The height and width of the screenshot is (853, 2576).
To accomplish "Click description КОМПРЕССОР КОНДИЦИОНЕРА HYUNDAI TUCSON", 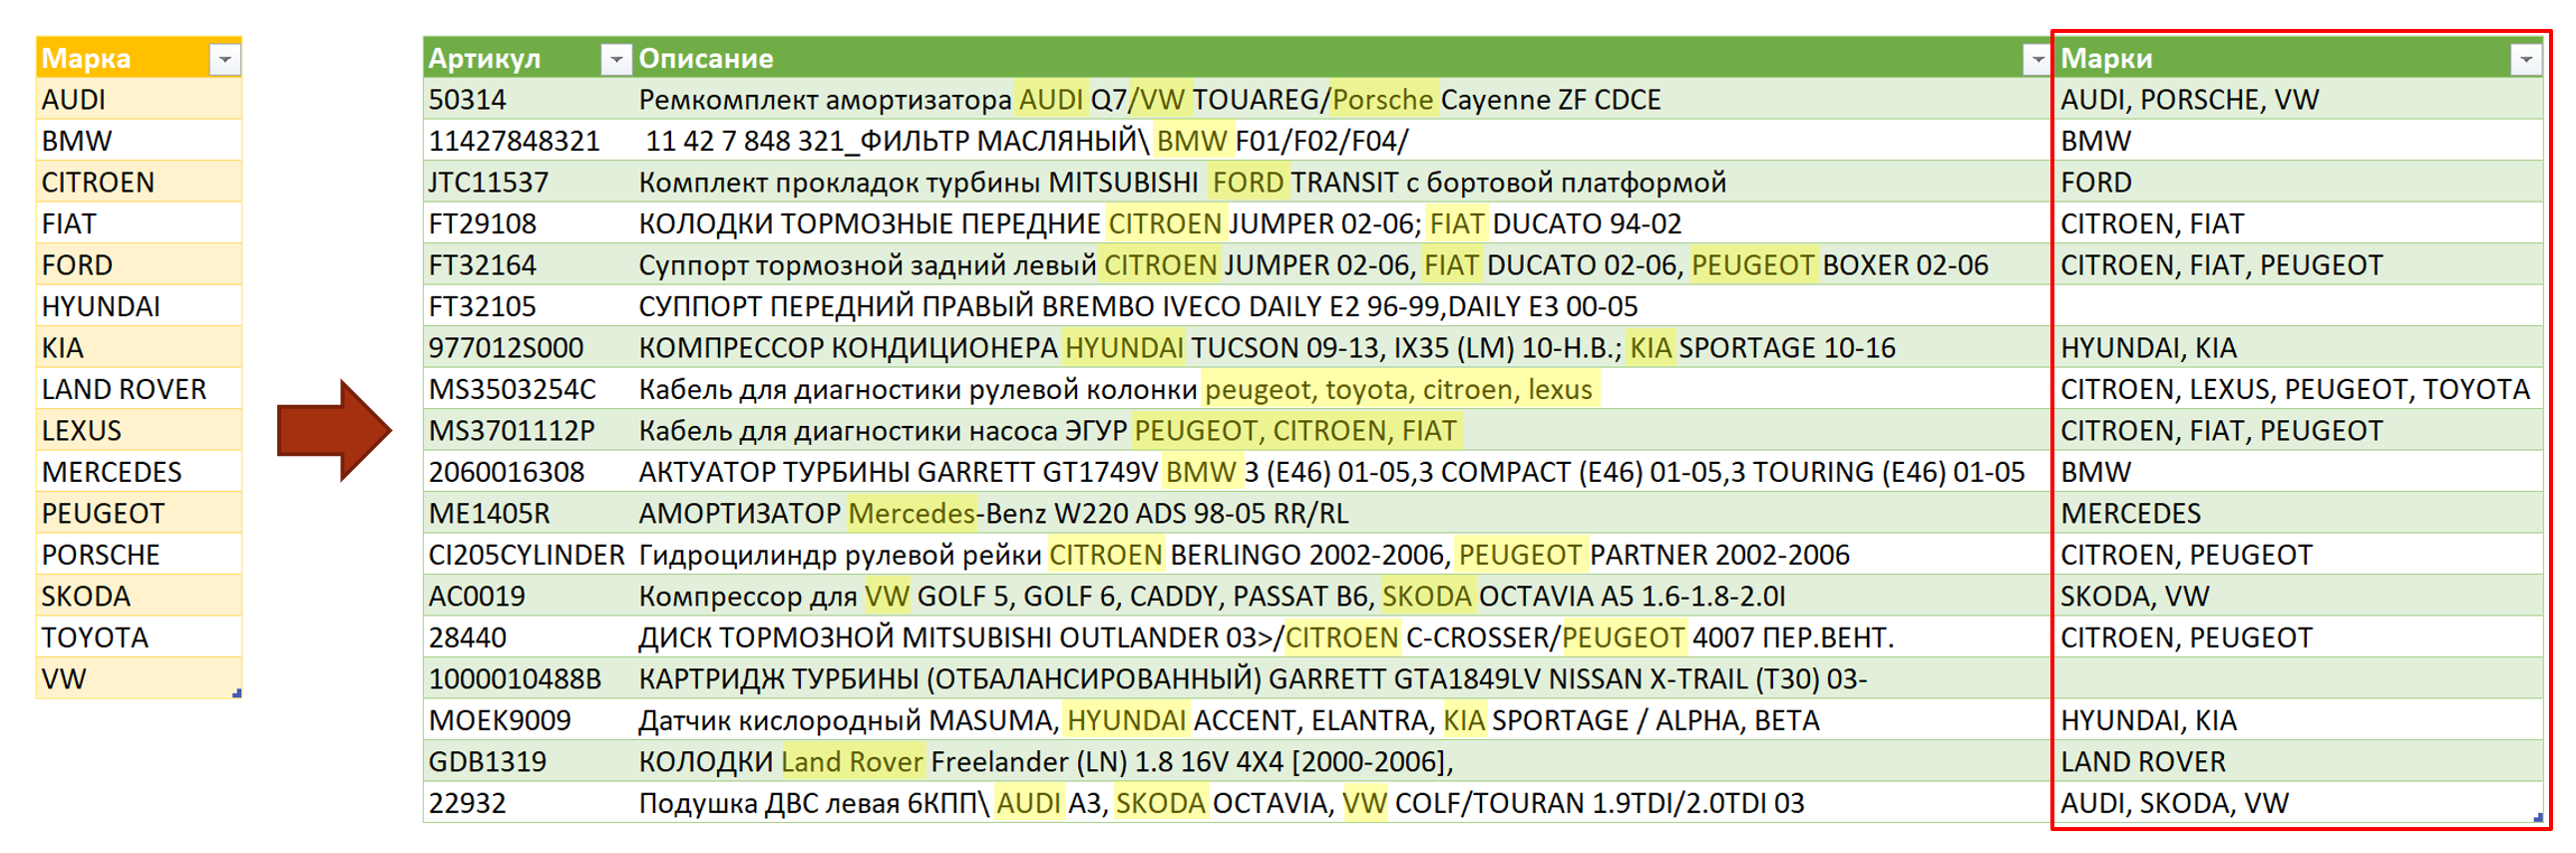I will point(1343,348).
